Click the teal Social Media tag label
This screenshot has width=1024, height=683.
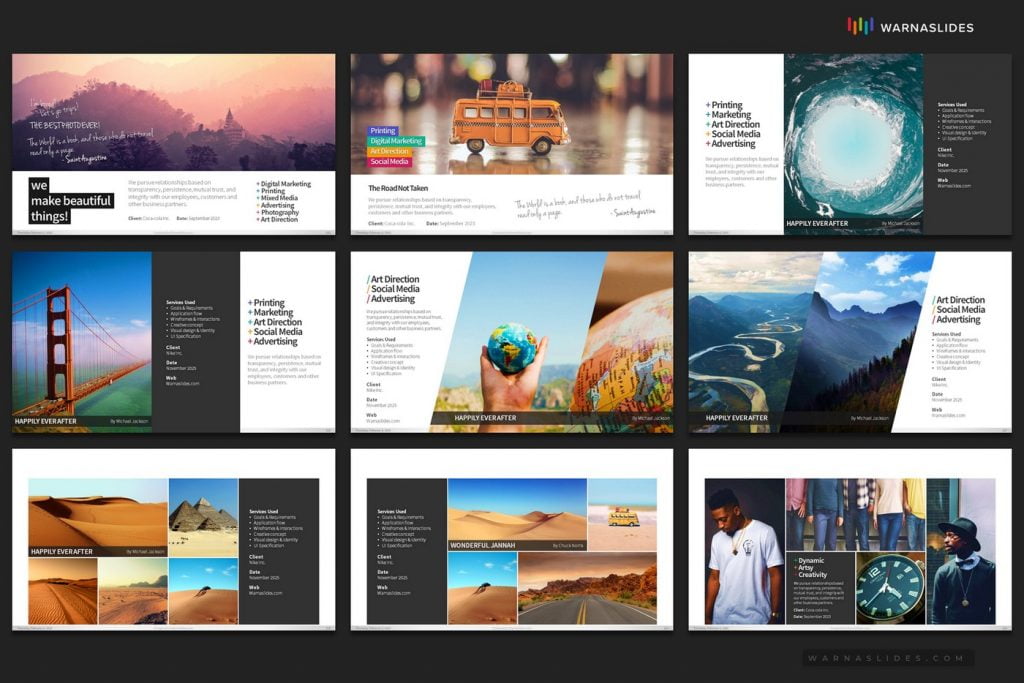tap(389, 162)
